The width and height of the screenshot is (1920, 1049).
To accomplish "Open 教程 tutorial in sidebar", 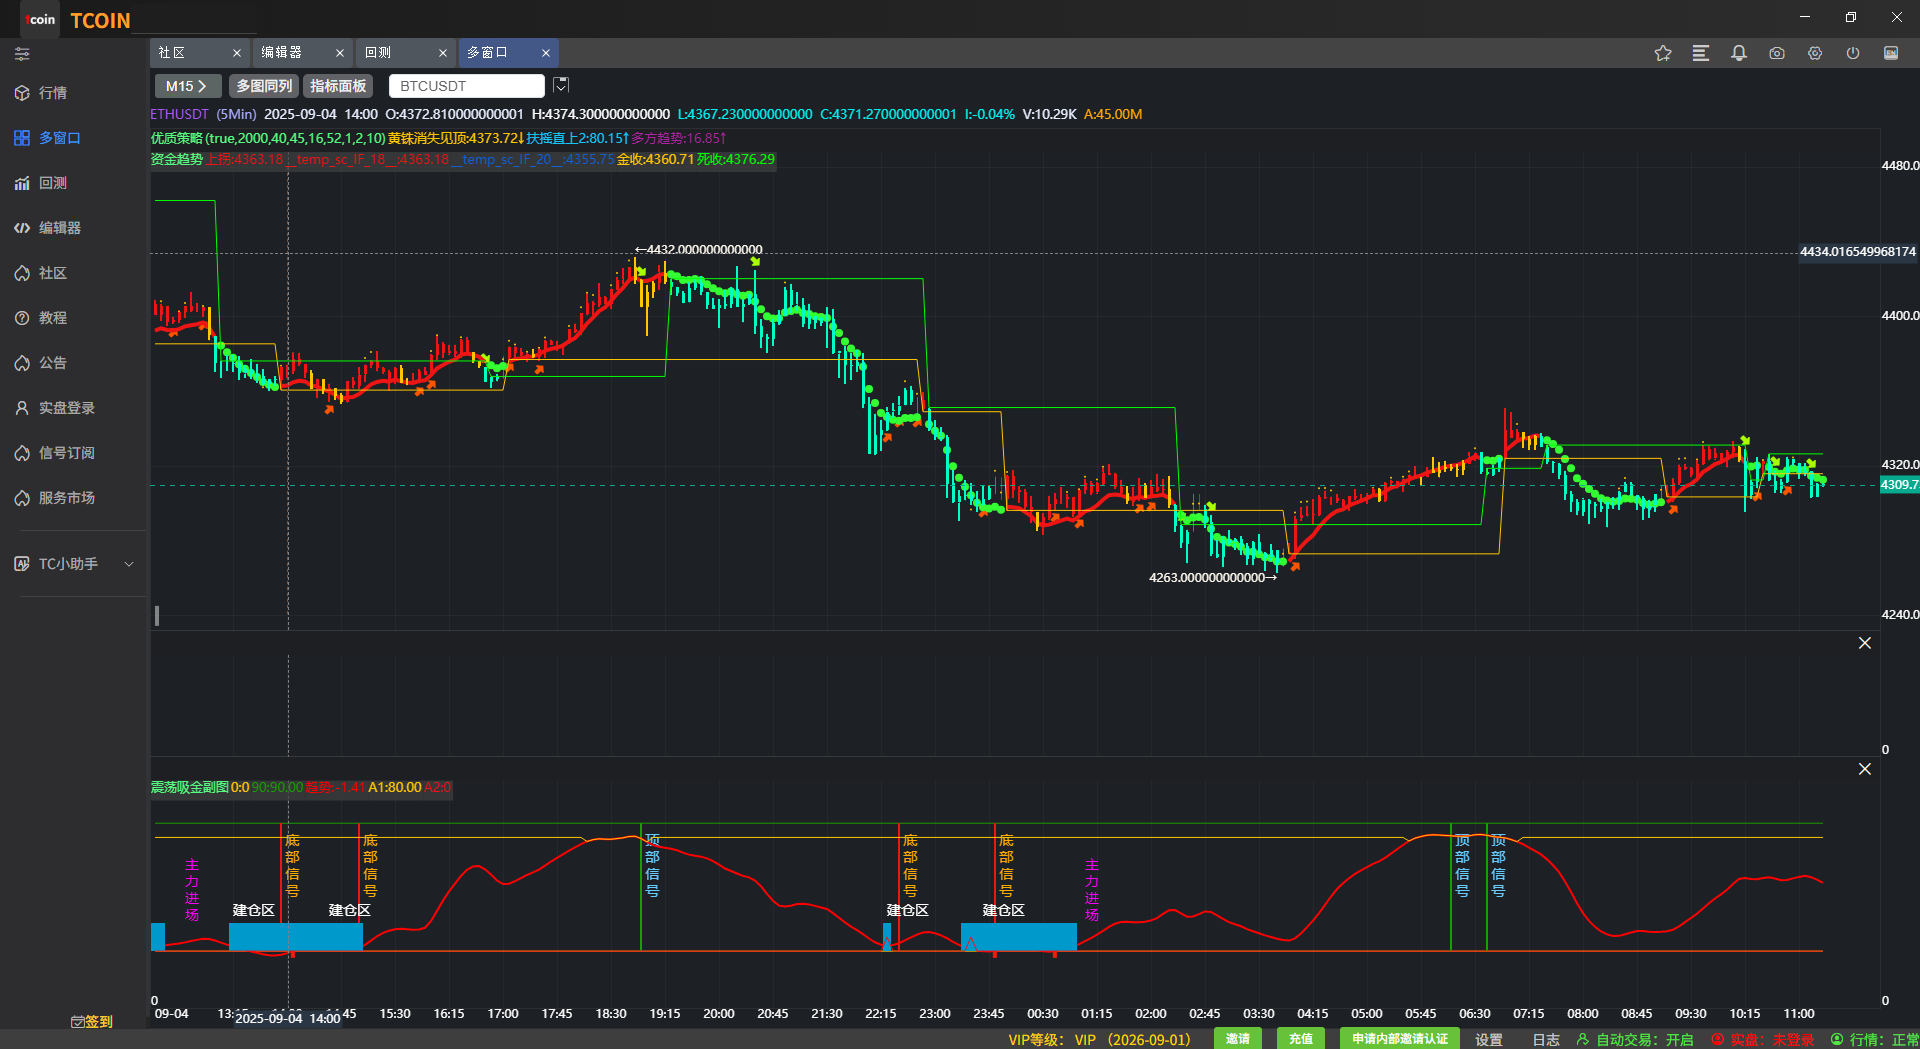I will click(41, 318).
